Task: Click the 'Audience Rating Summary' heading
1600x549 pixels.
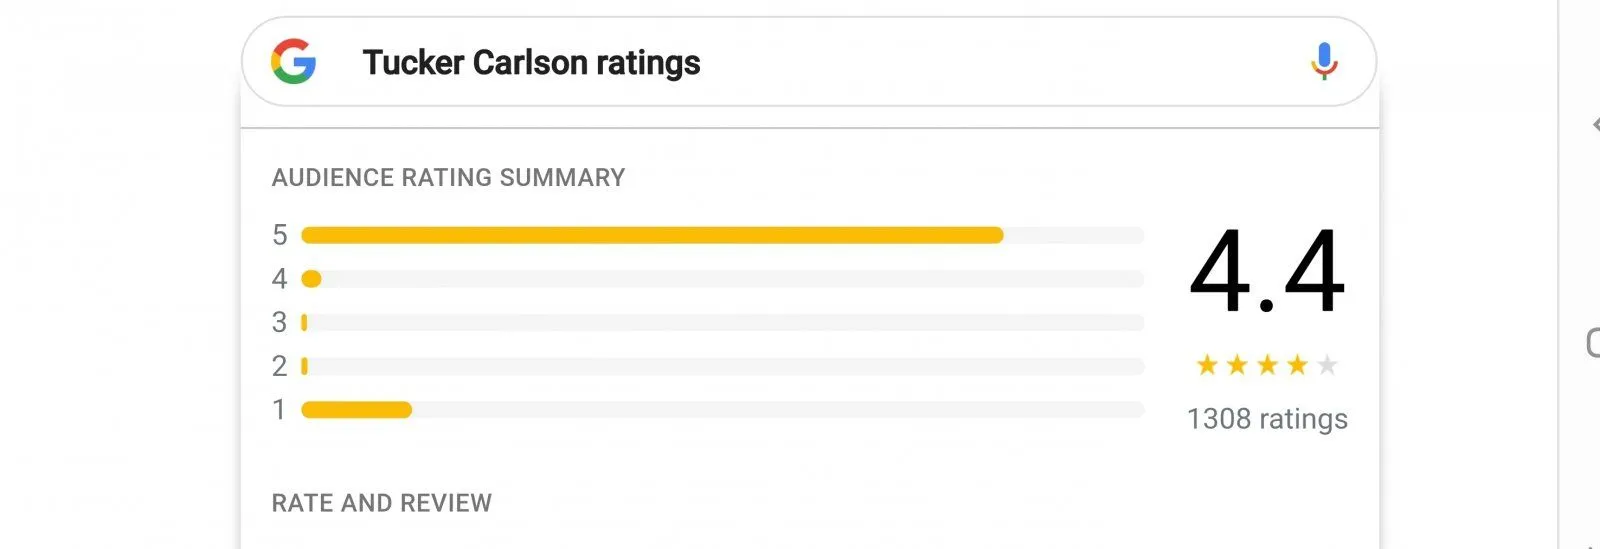Action: (x=448, y=178)
